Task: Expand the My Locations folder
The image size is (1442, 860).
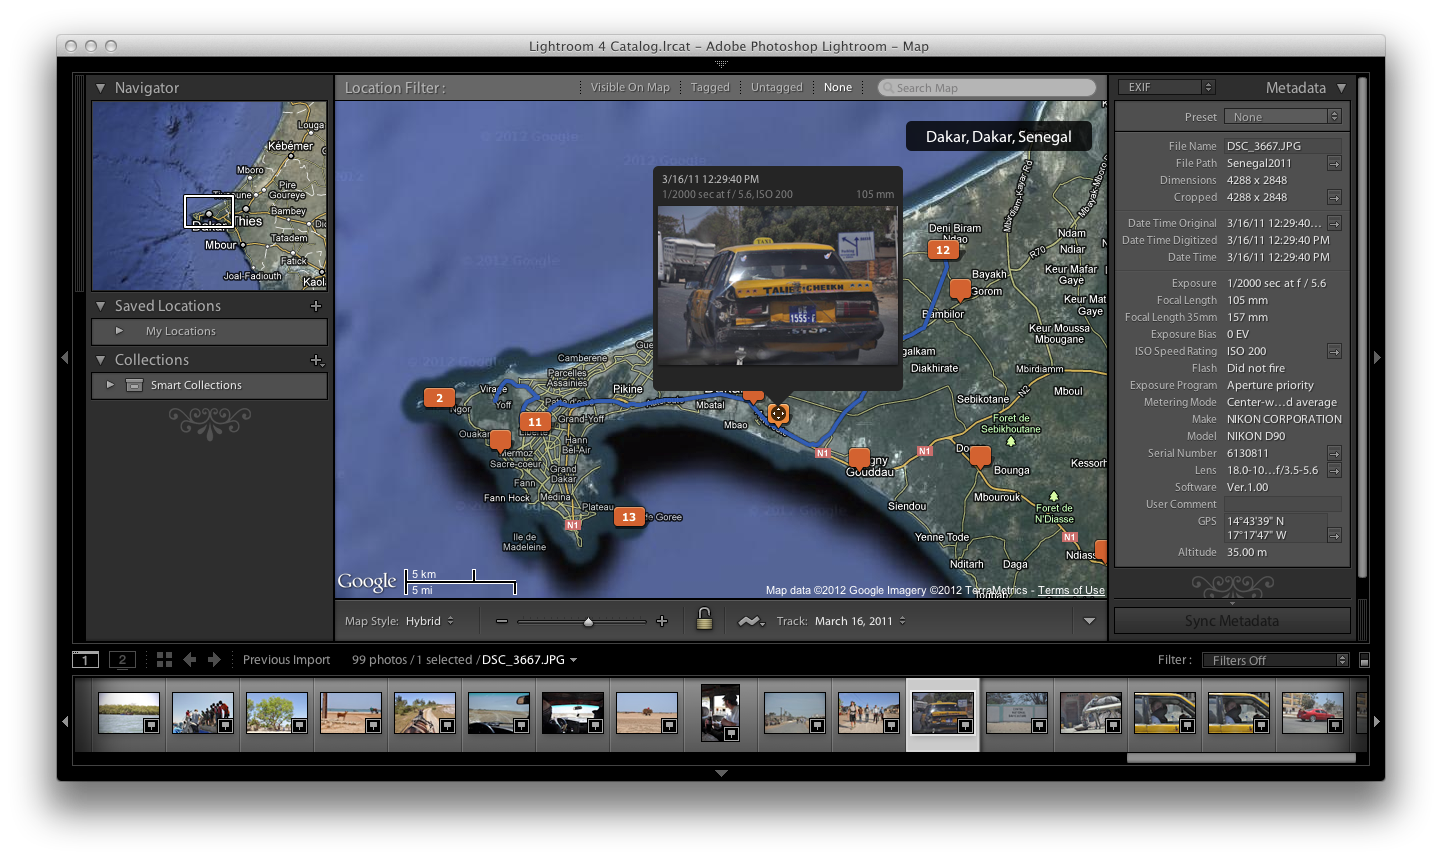Action: (x=119, y=331)
